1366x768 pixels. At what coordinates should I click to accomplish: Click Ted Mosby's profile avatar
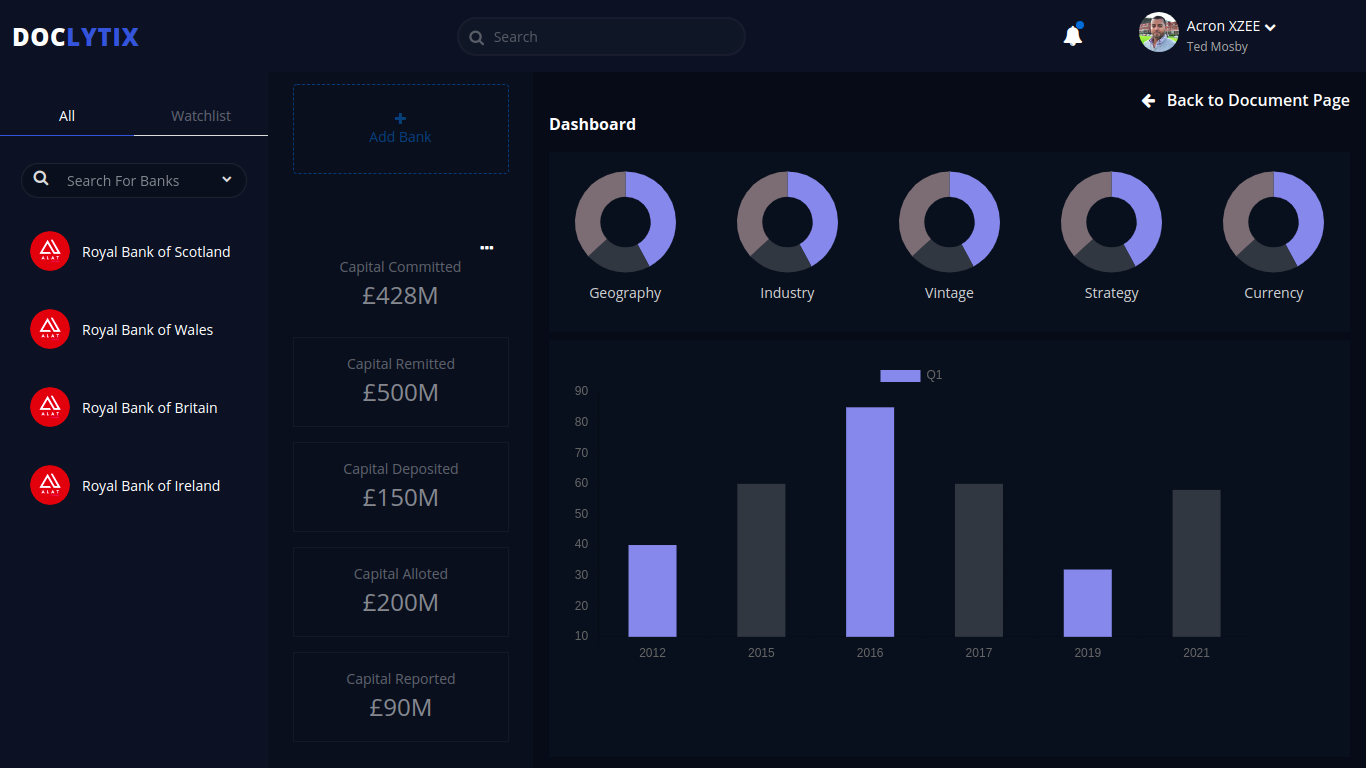click(x=1158, y=32)
